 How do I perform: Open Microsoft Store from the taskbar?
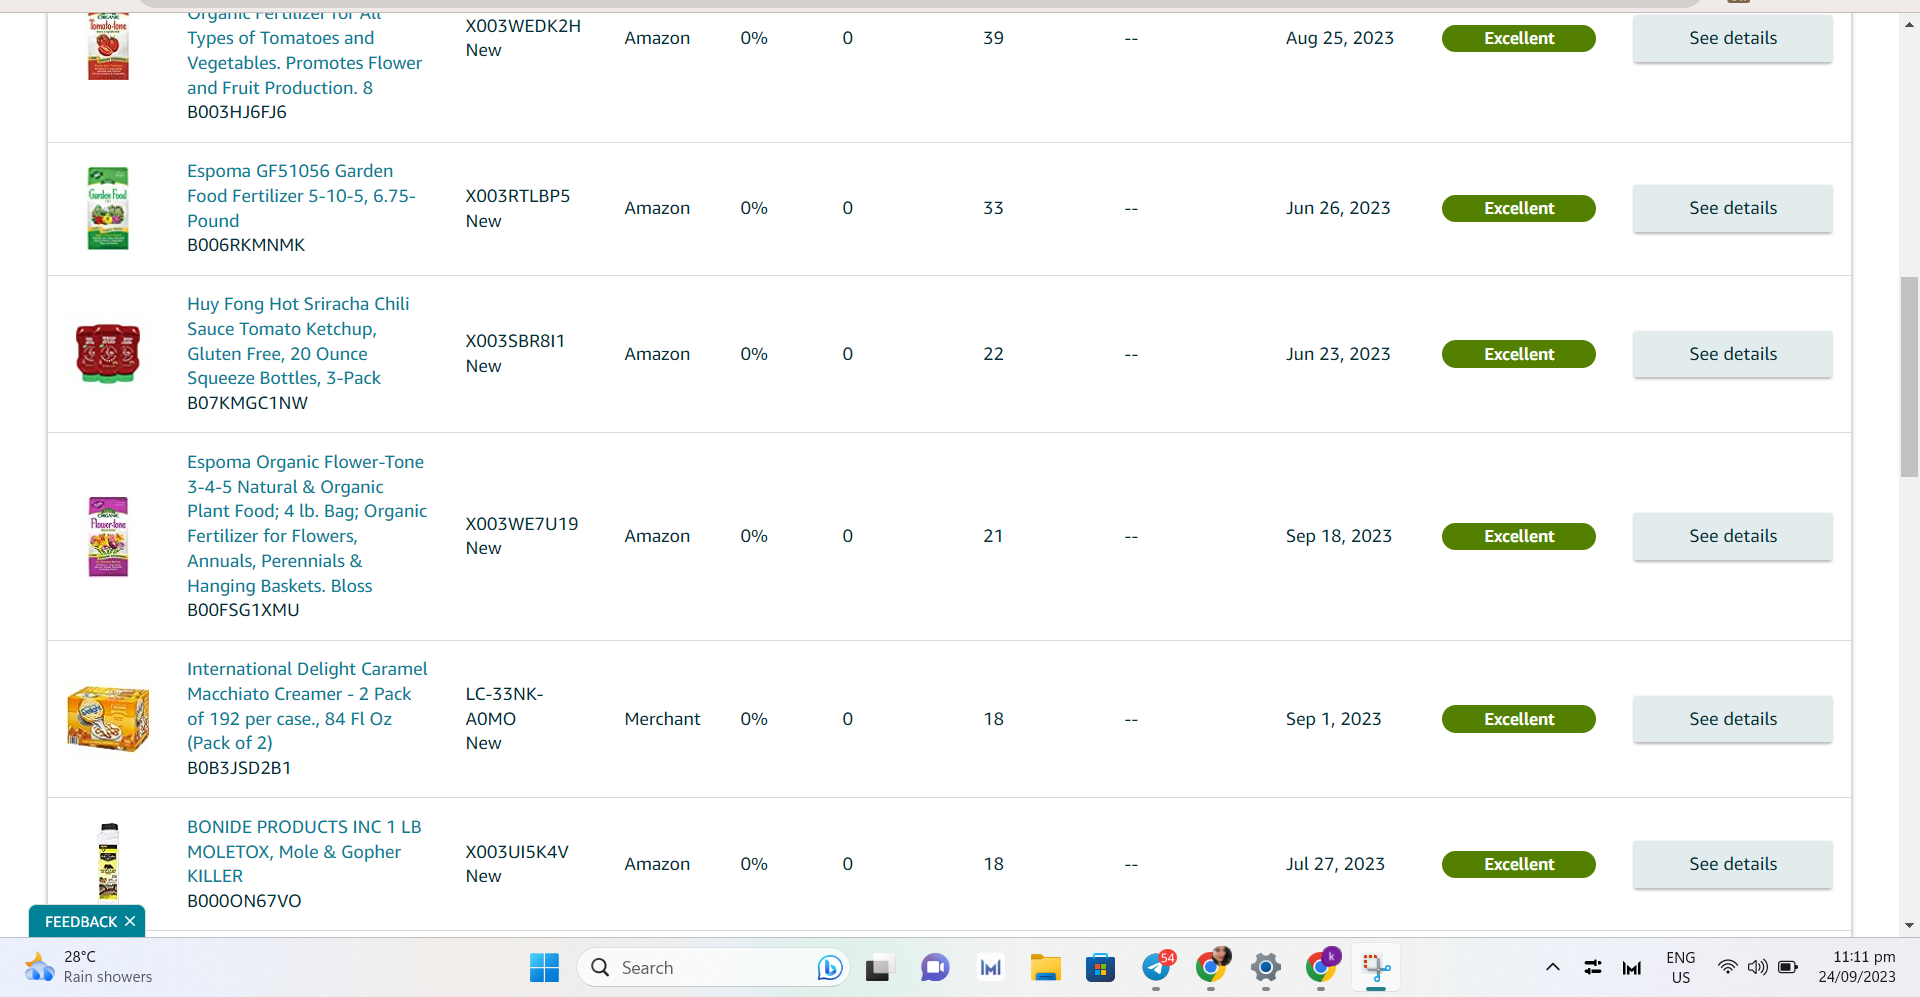pos(1100,967)
